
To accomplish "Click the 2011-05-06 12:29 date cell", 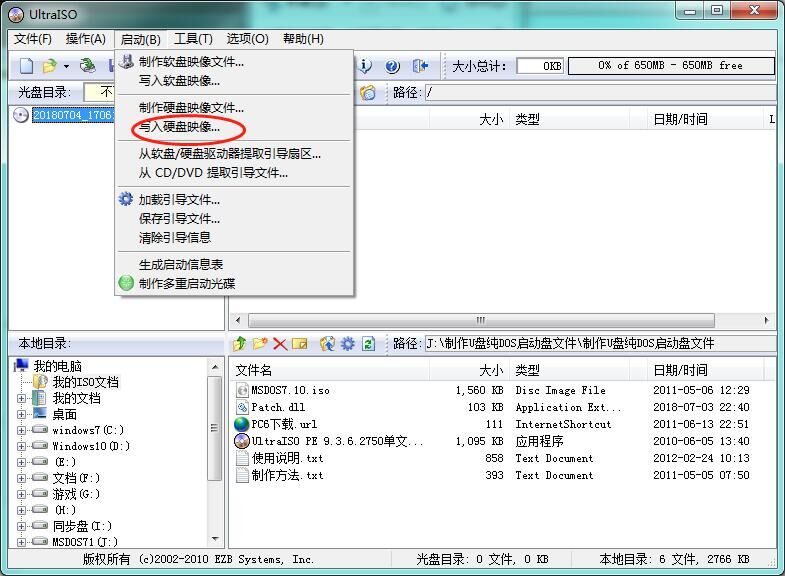I will point(701,390).
